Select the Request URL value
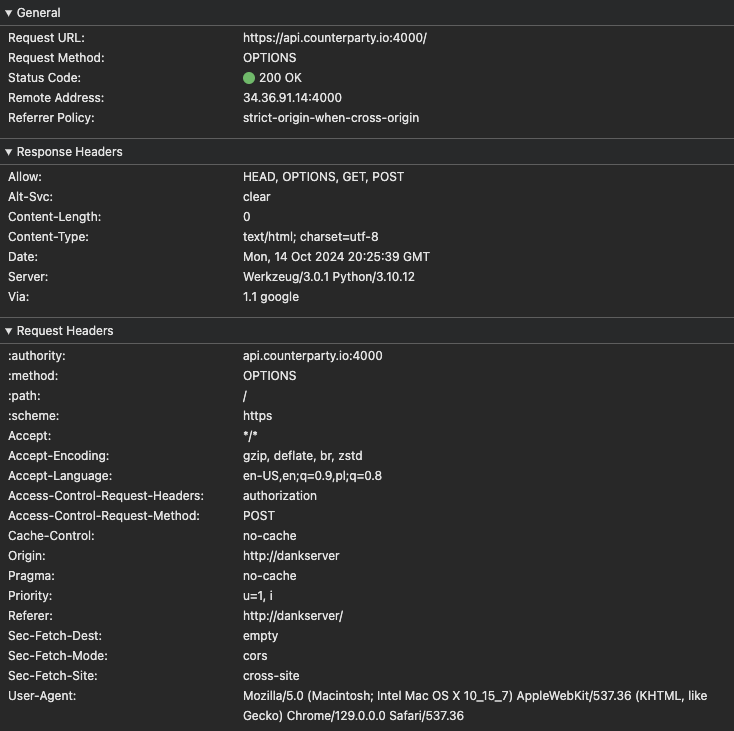Viewport: 734px width, 731px height. pyautogui.click(x=335, y=38)
